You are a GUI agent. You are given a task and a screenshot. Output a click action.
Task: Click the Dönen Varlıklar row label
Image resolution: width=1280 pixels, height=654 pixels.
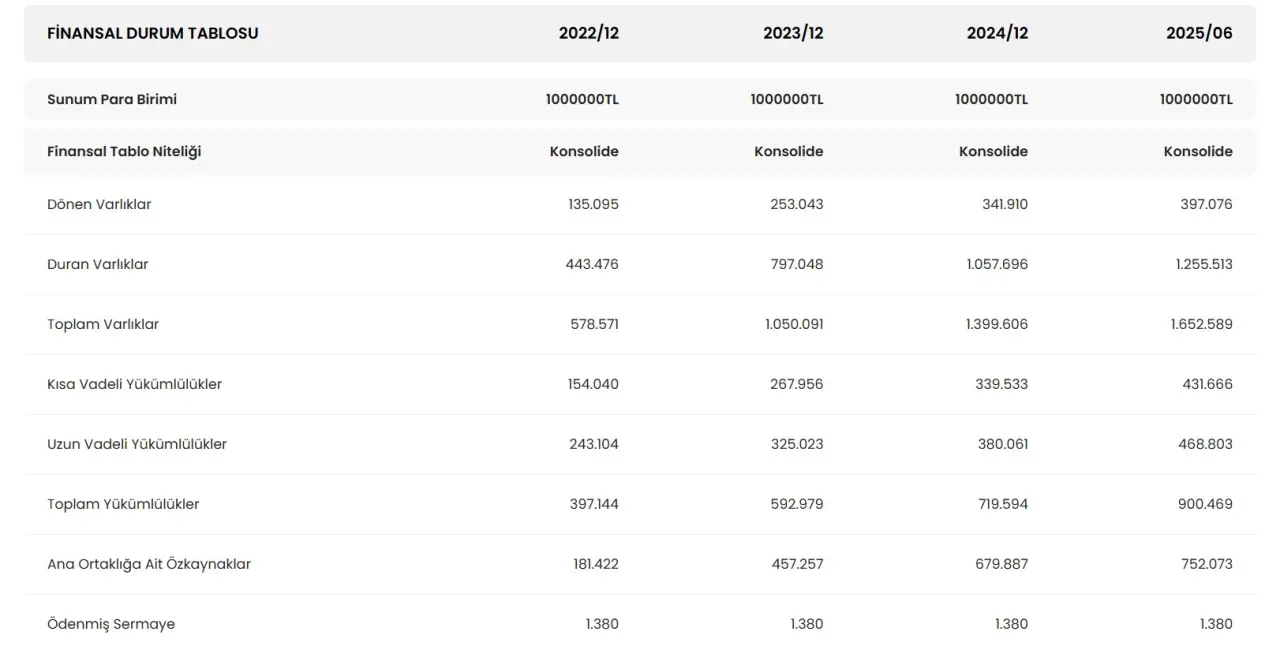click(99, 204)
